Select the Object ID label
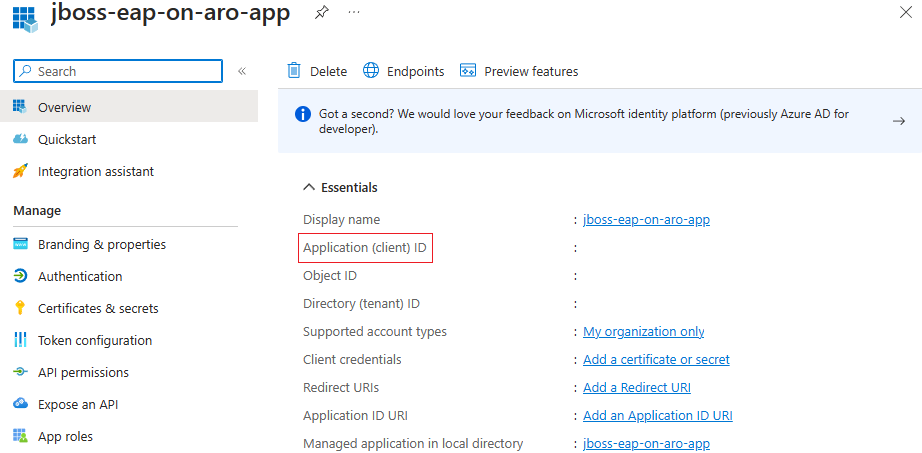This screenshot has width=922, height=453. point(330,275)
